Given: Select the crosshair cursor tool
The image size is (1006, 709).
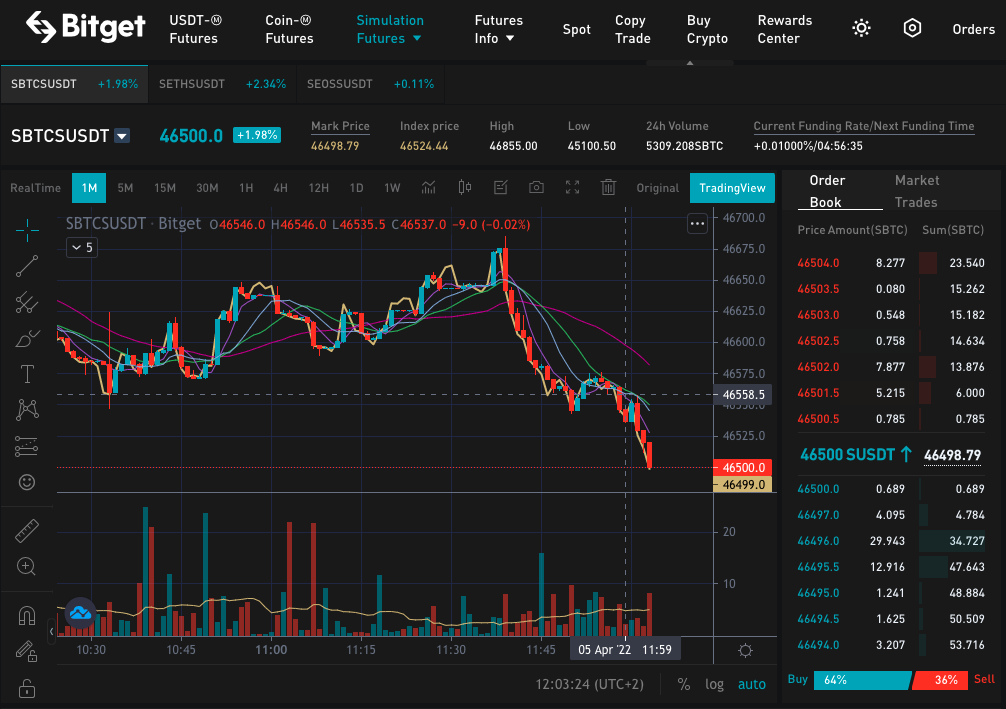Looking at the screenshot, I should point(27,230).
